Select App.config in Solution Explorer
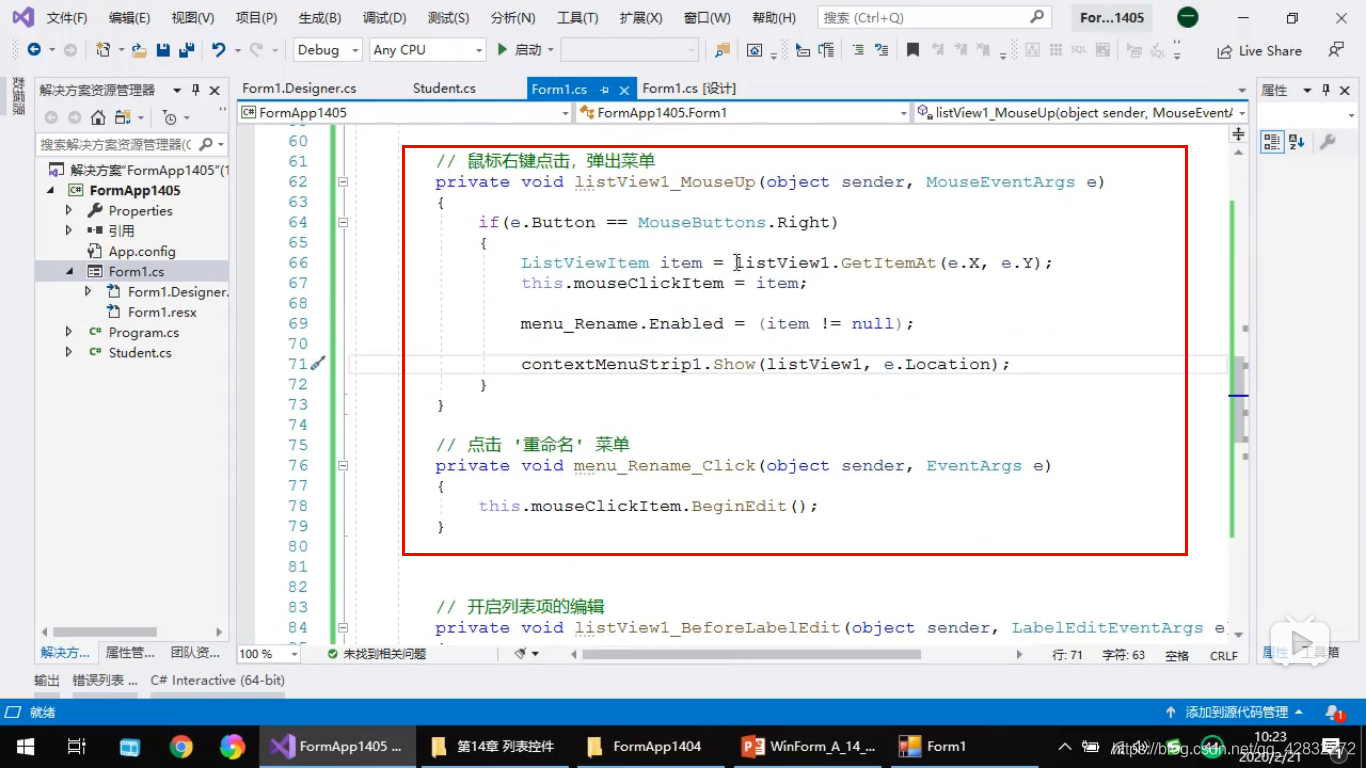 tap(141, 251)
